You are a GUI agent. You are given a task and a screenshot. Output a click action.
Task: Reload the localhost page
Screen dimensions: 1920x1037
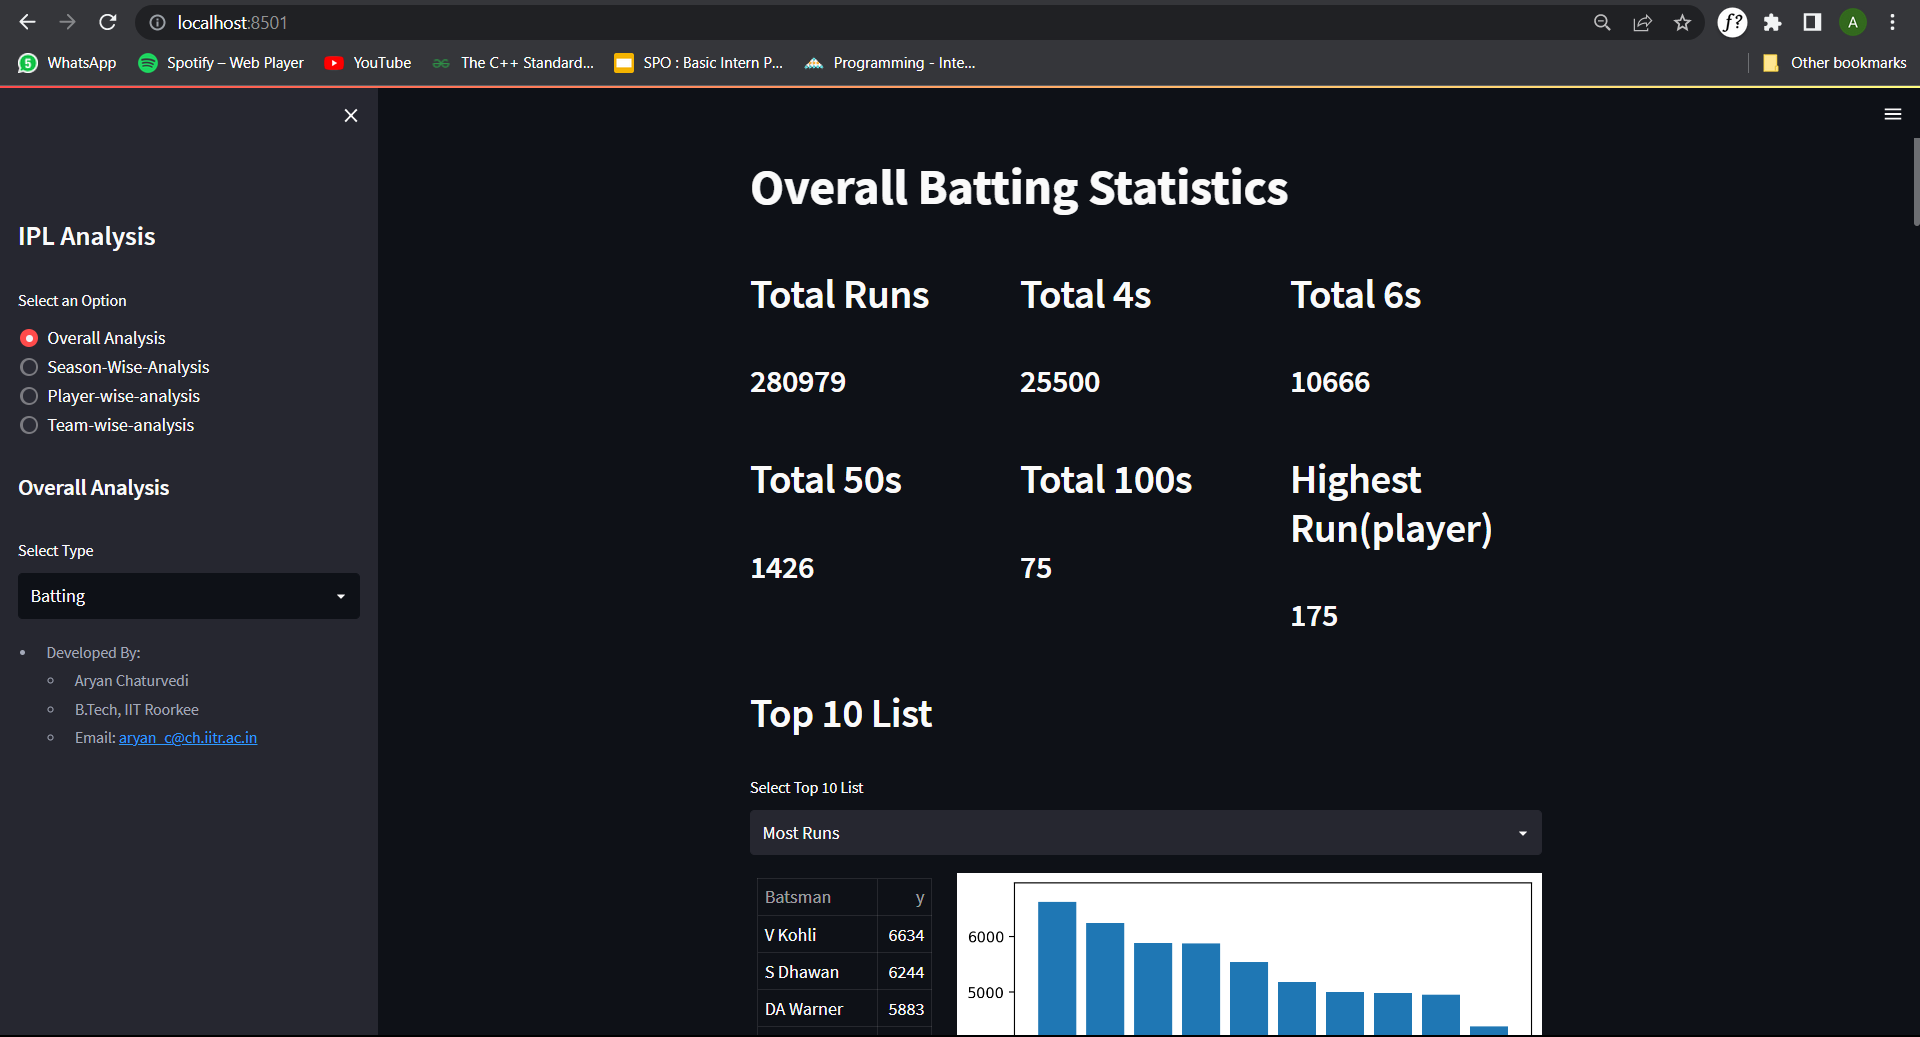tap(107, 22)
